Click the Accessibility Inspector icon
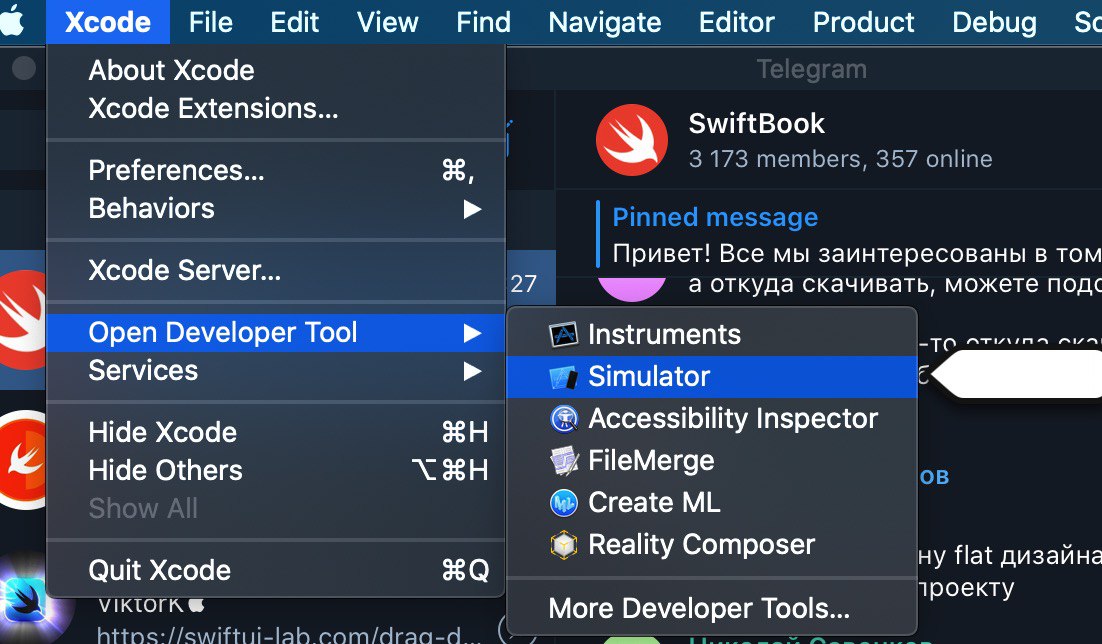Viewport: 1102px width, 644px height. (x=563, y=419)
